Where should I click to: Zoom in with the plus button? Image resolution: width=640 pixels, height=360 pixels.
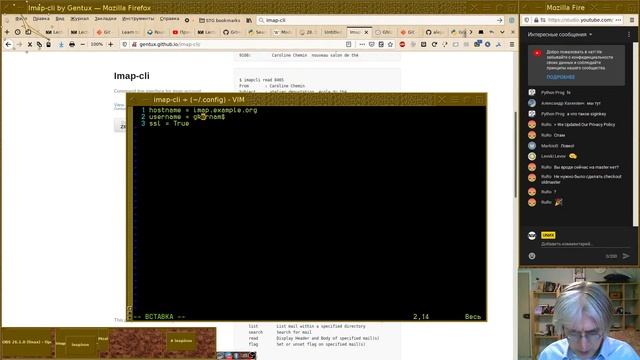(x=111, y=44)
